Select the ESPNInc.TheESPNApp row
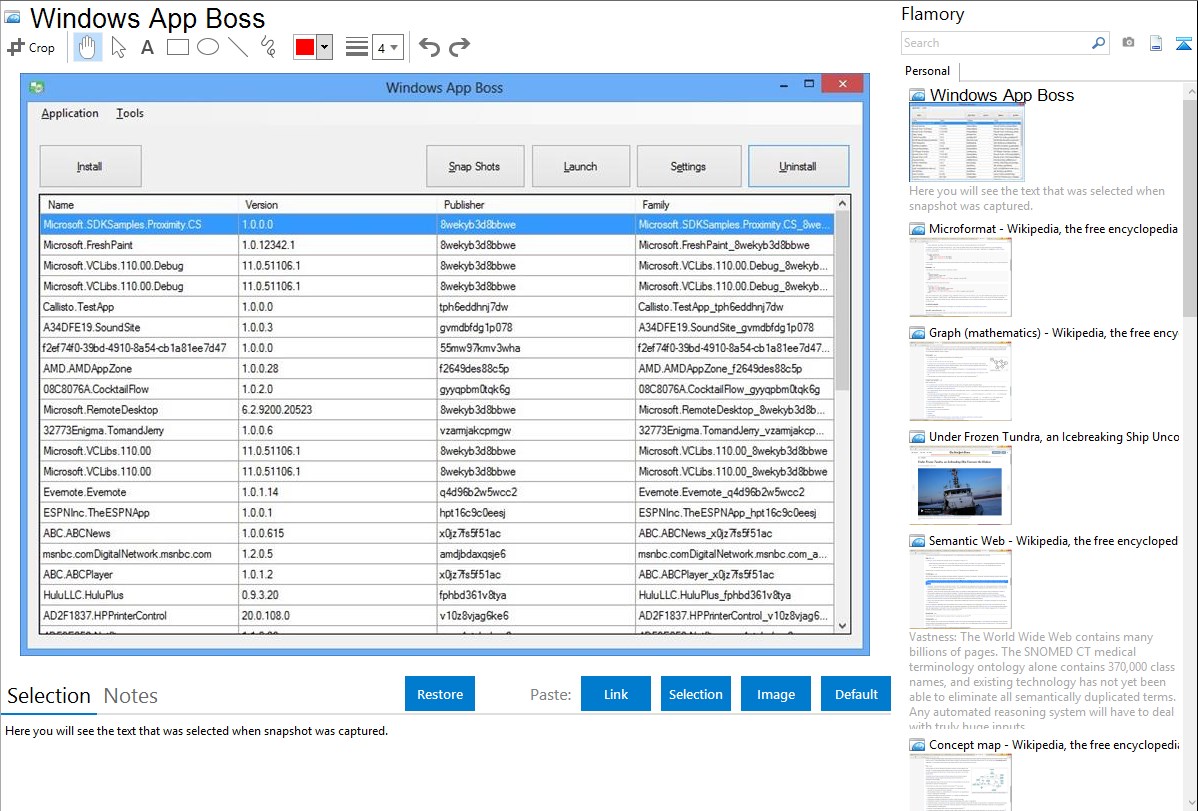This screenshot has width=1198, height=811. [x=437, y=513]
